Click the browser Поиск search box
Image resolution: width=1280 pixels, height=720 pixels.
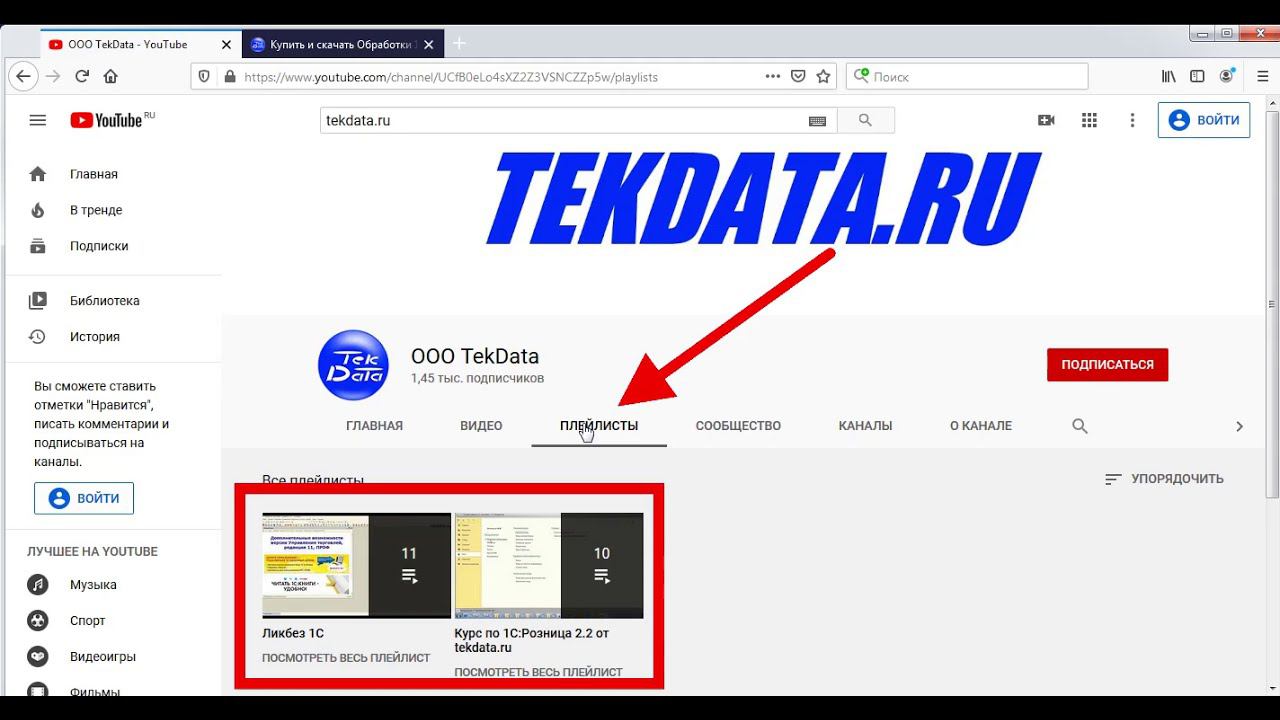967,76
